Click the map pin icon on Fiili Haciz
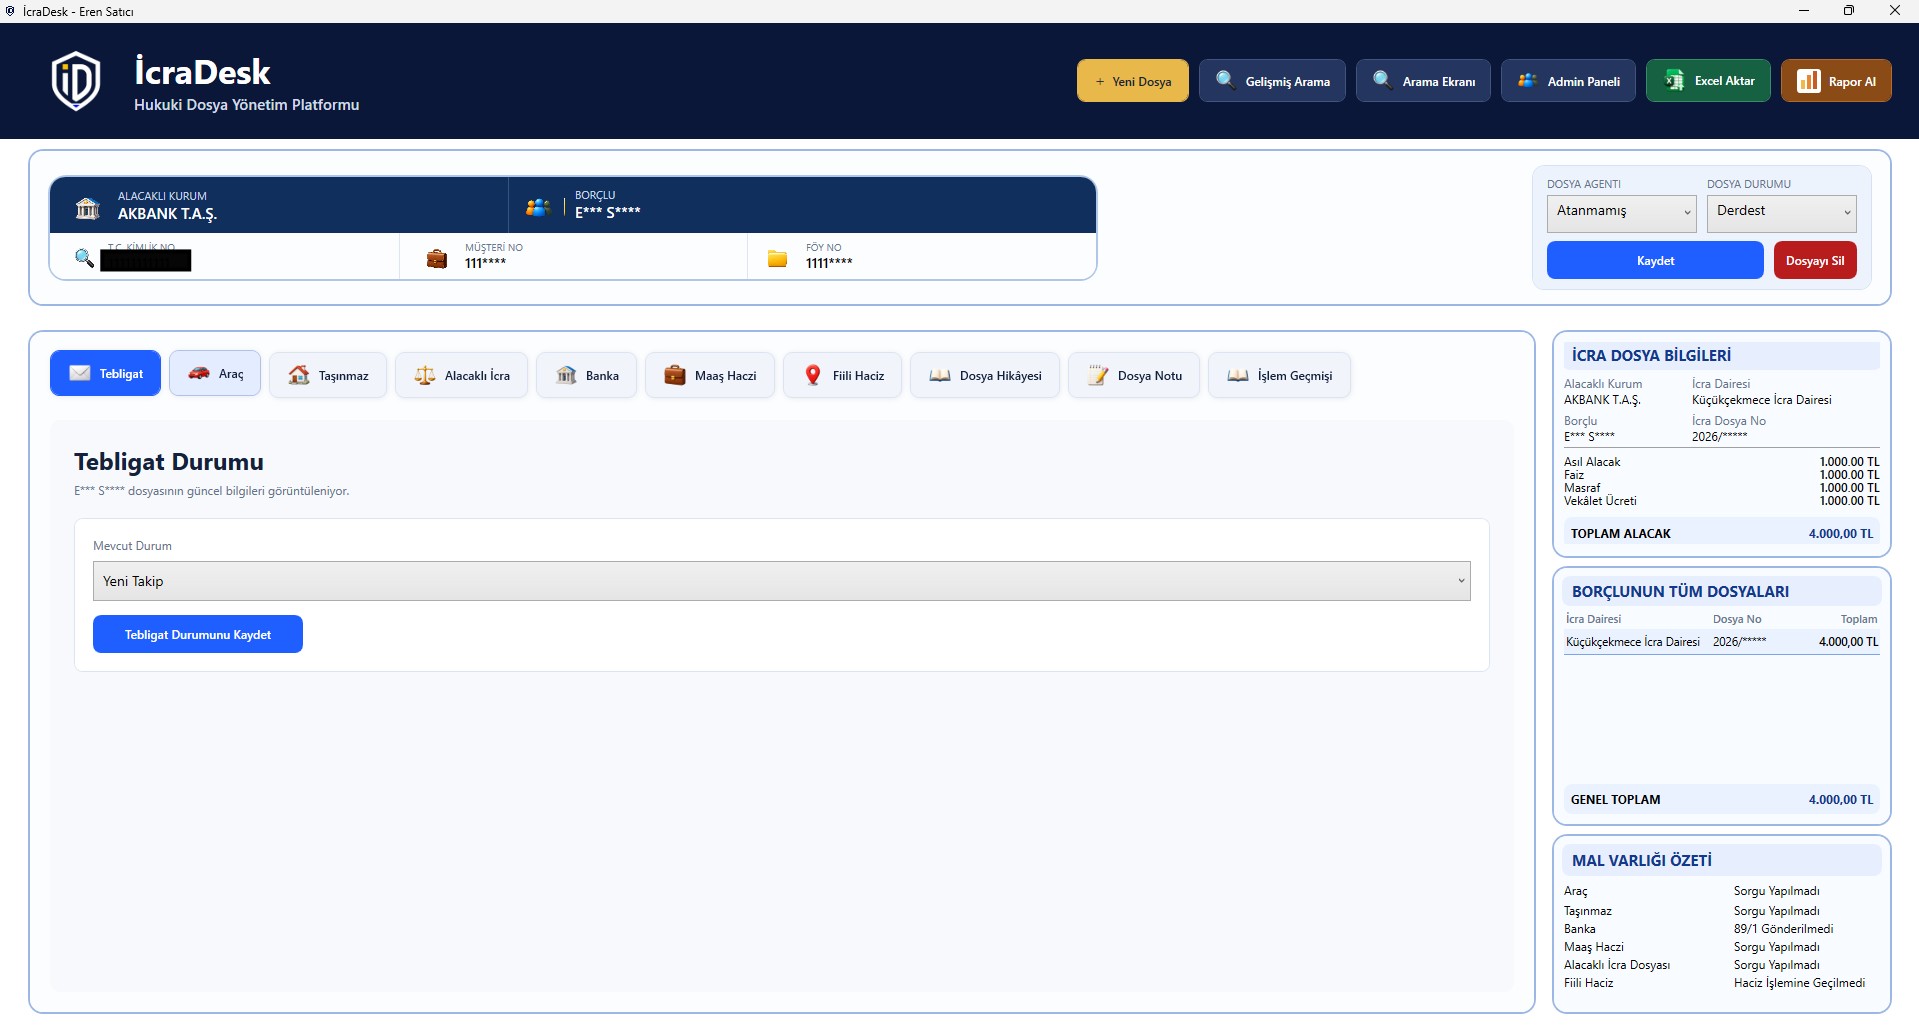This screenshot has height=1030, width=1919. [x=813, y=375]
